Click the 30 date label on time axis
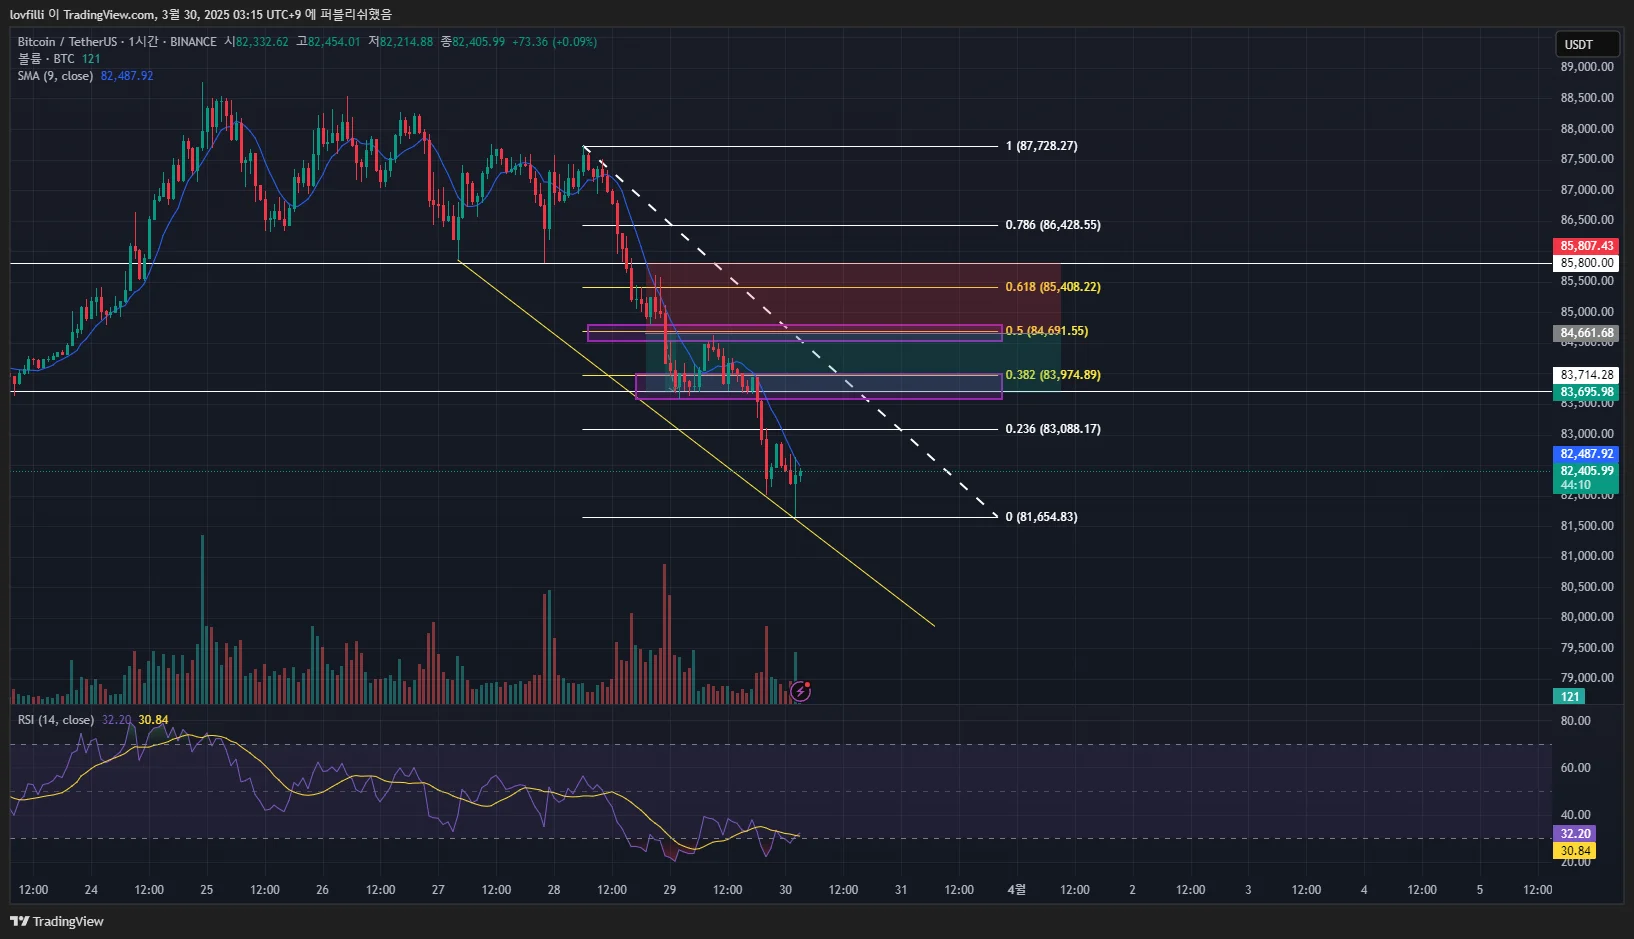Viewport: 1634px width, 939px height. 786,890
